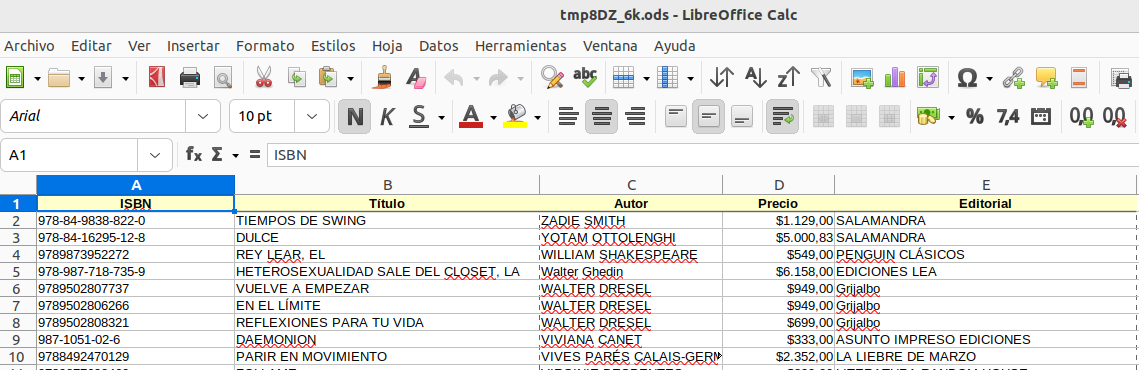
Task: Insert an image
Action: click(x=862, y=77)
